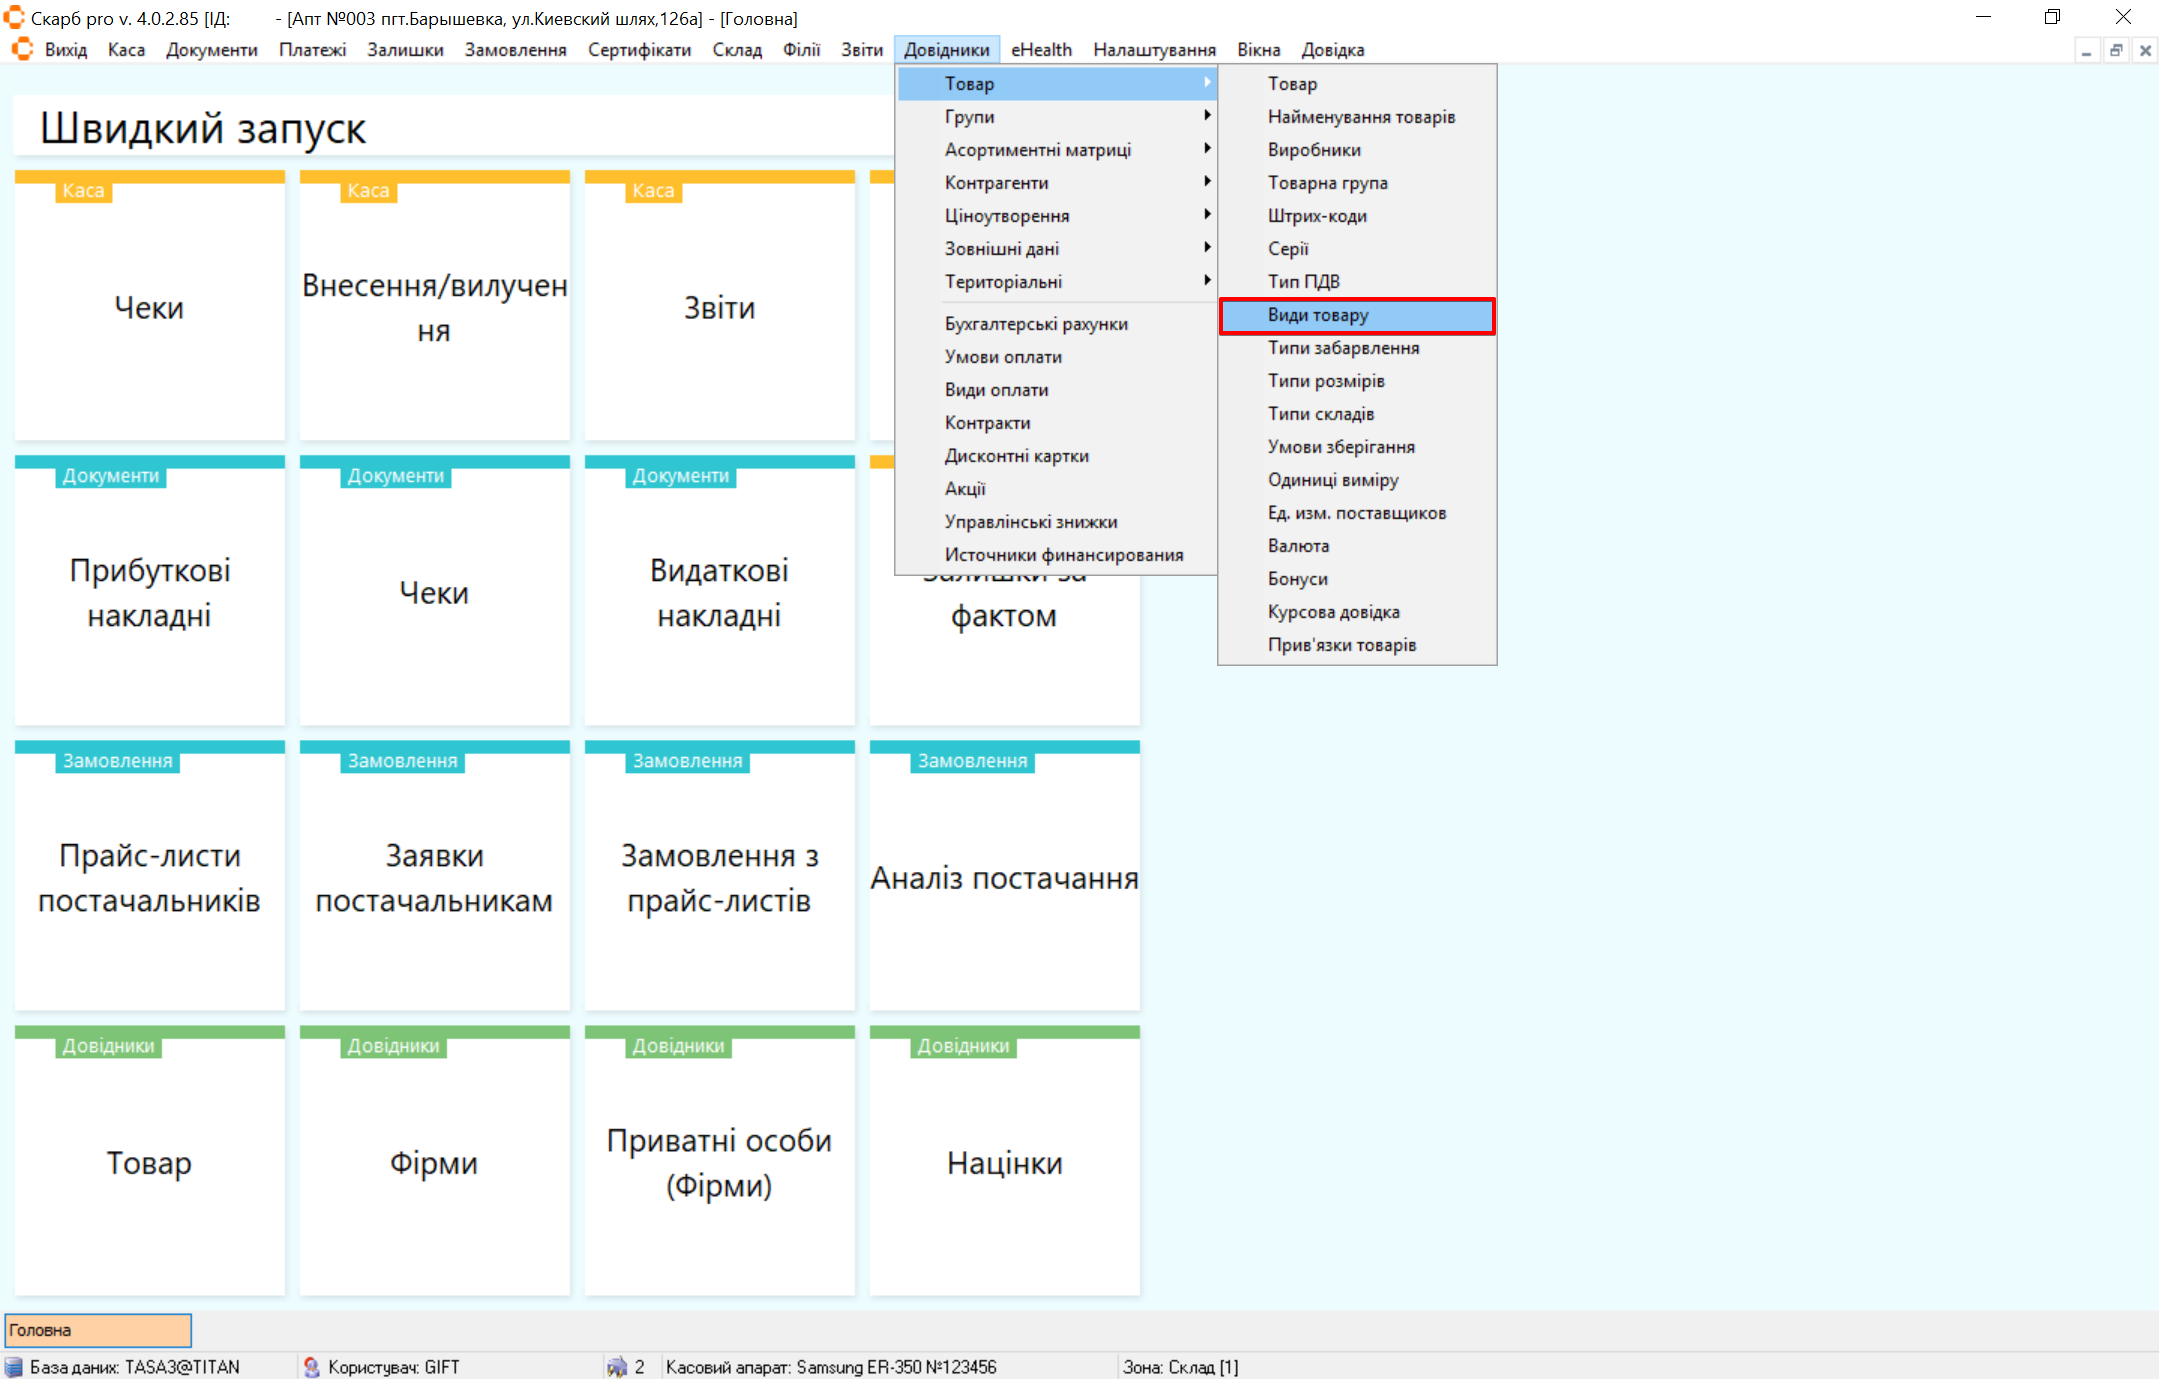Switch to the Головна window tab
Image resolution: width=2159 pixels, height=1379 pixels.
point(97,1330)
